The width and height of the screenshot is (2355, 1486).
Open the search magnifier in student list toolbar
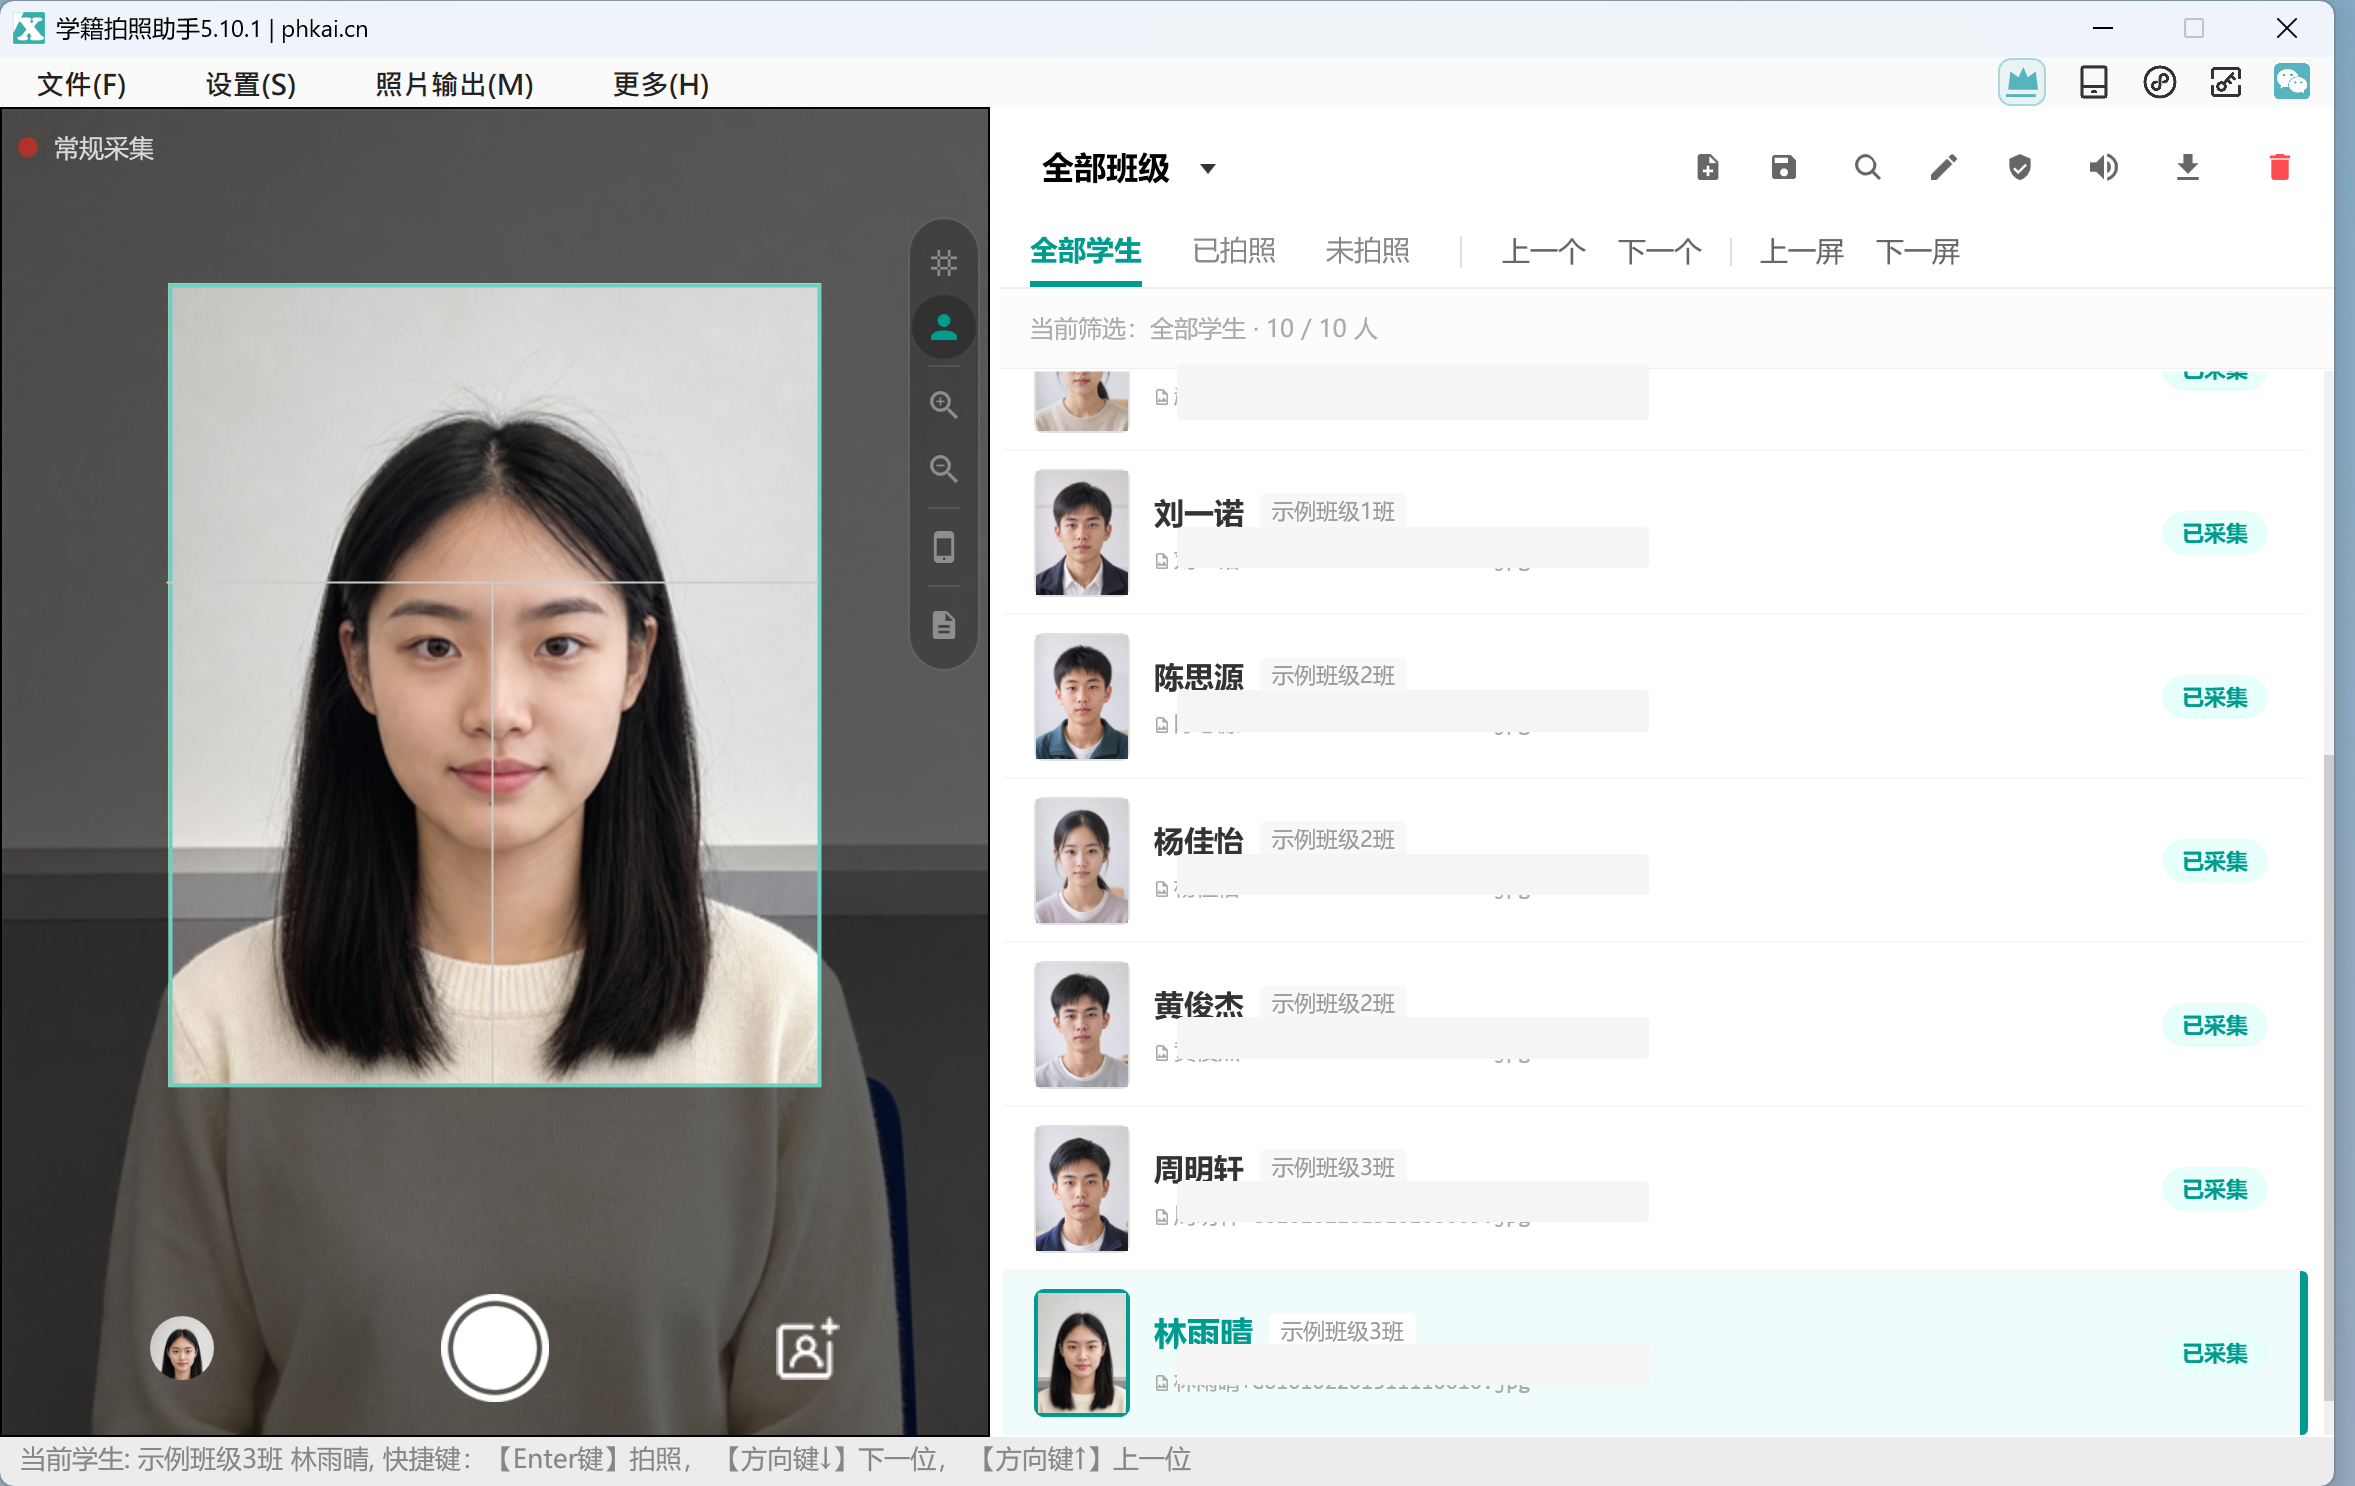1867,167
